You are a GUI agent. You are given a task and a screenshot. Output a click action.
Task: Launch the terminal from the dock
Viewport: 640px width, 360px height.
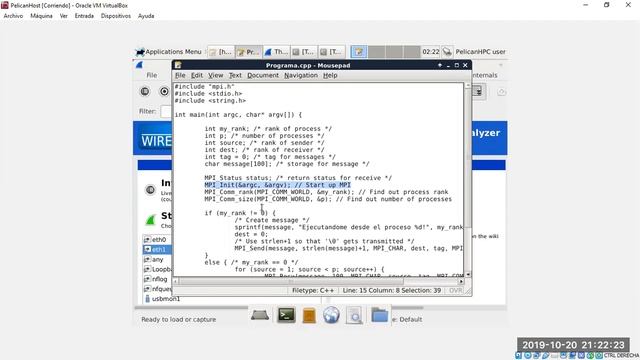coord(286,315)
